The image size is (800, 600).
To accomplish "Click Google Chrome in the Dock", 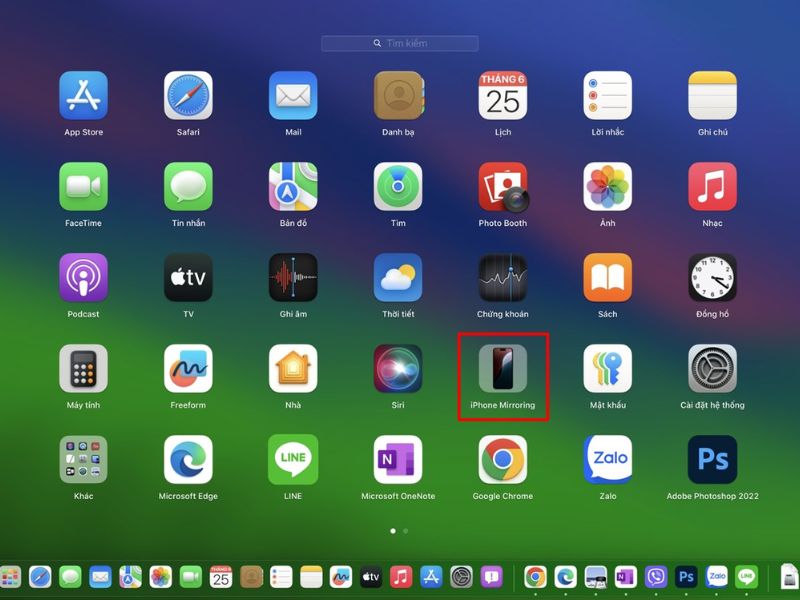I will 535,577.
